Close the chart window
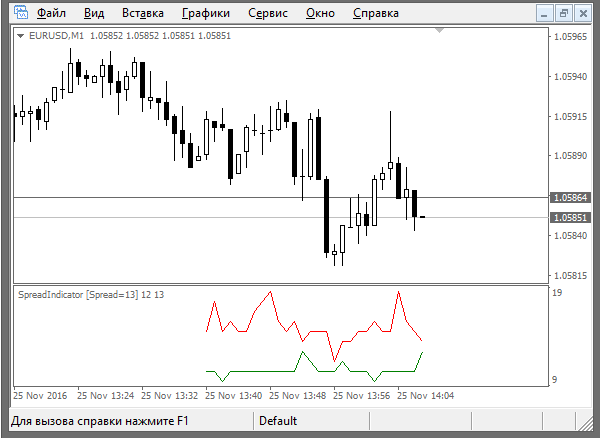The image size is (600, 438). point(583,14)
